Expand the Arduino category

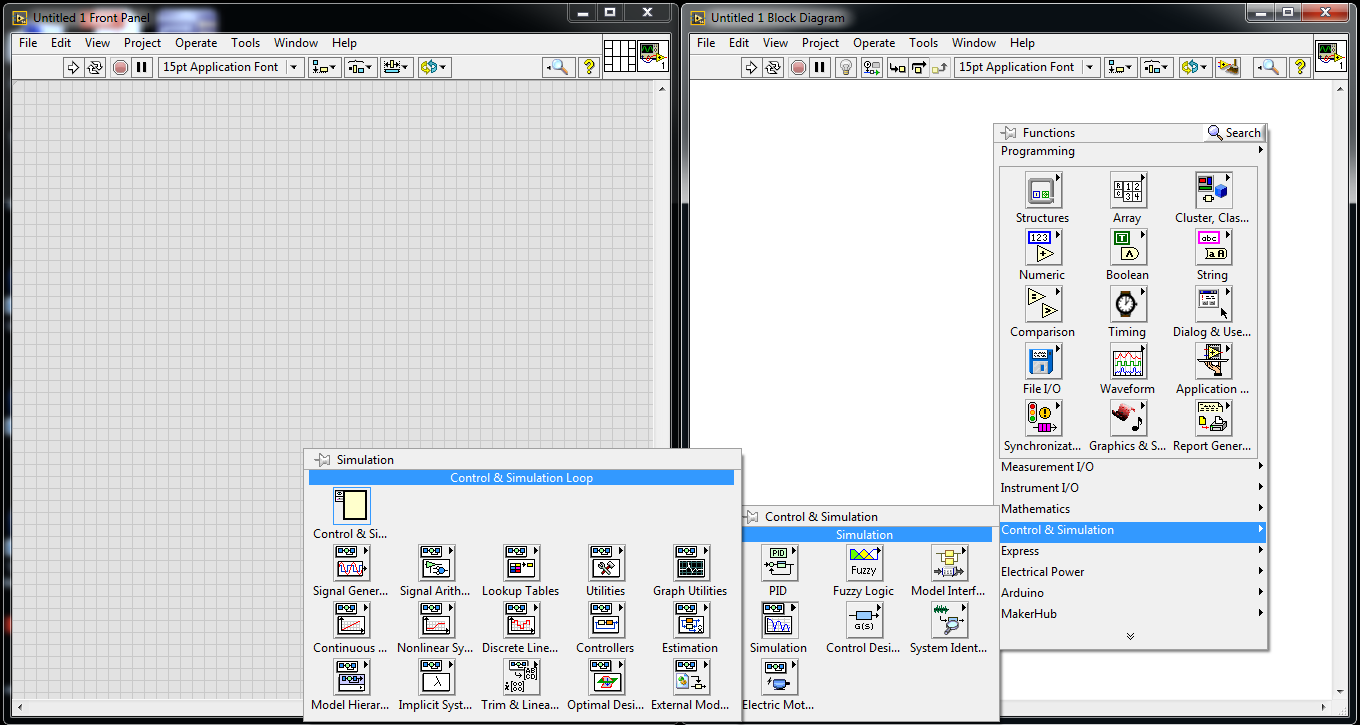point(1132,593)
